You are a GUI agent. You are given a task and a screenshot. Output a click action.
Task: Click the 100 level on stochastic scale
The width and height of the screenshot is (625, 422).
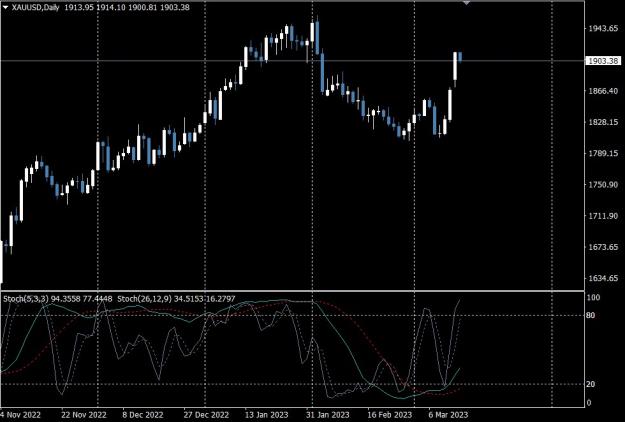(594, 297)
